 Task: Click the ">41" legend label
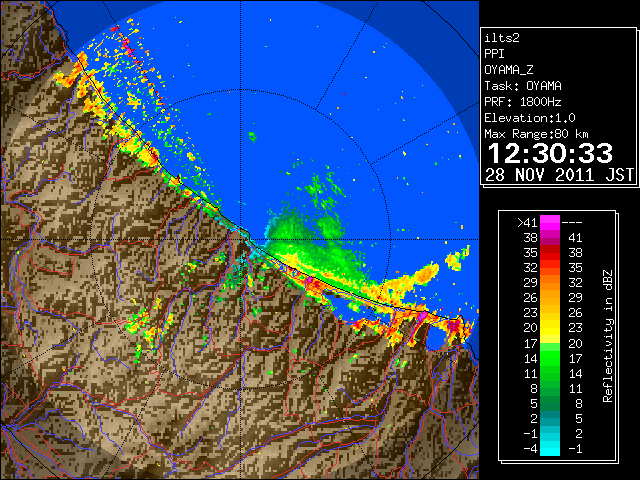tap(527, 223)
